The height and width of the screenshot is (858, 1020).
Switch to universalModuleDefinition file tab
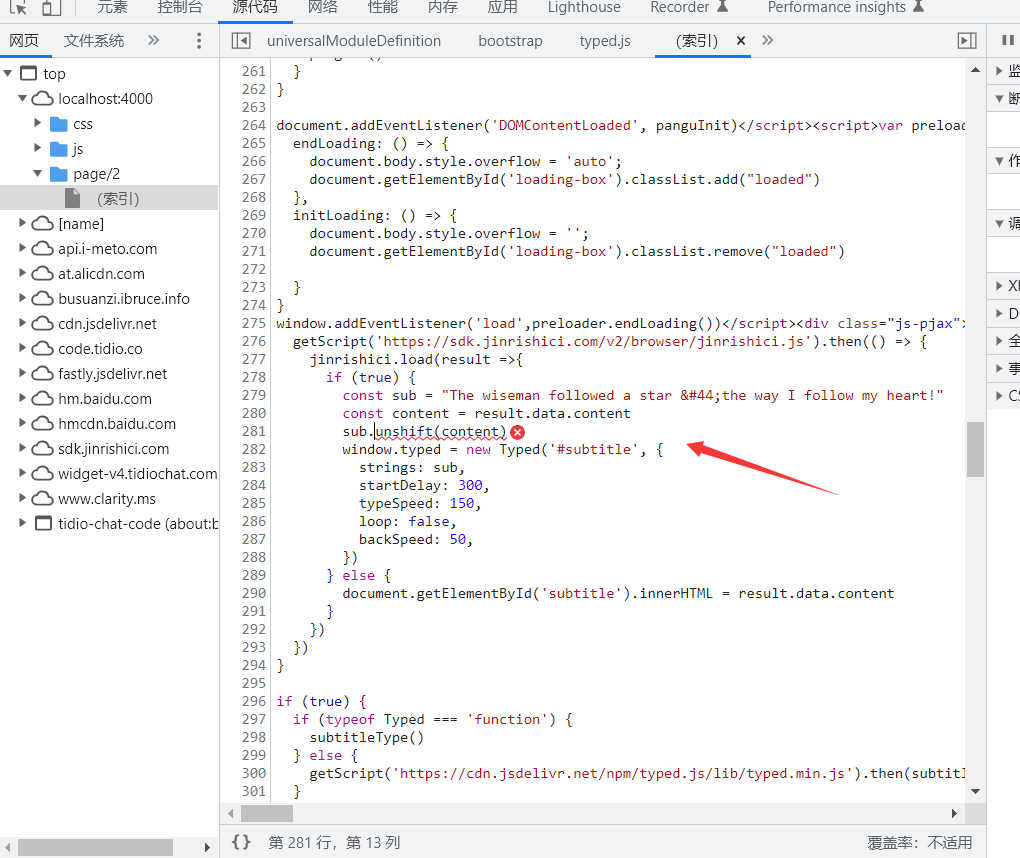(354, 41)
